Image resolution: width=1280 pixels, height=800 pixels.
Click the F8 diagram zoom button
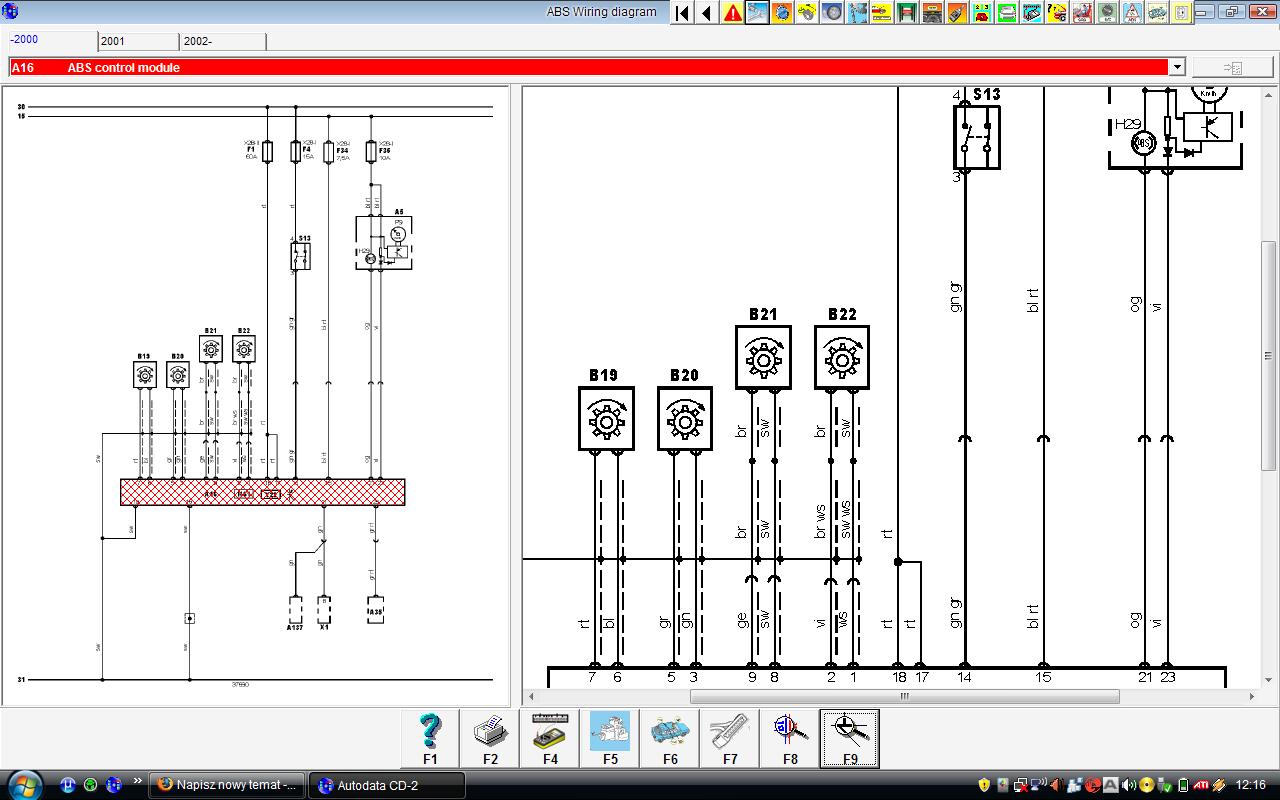[790, 738]
